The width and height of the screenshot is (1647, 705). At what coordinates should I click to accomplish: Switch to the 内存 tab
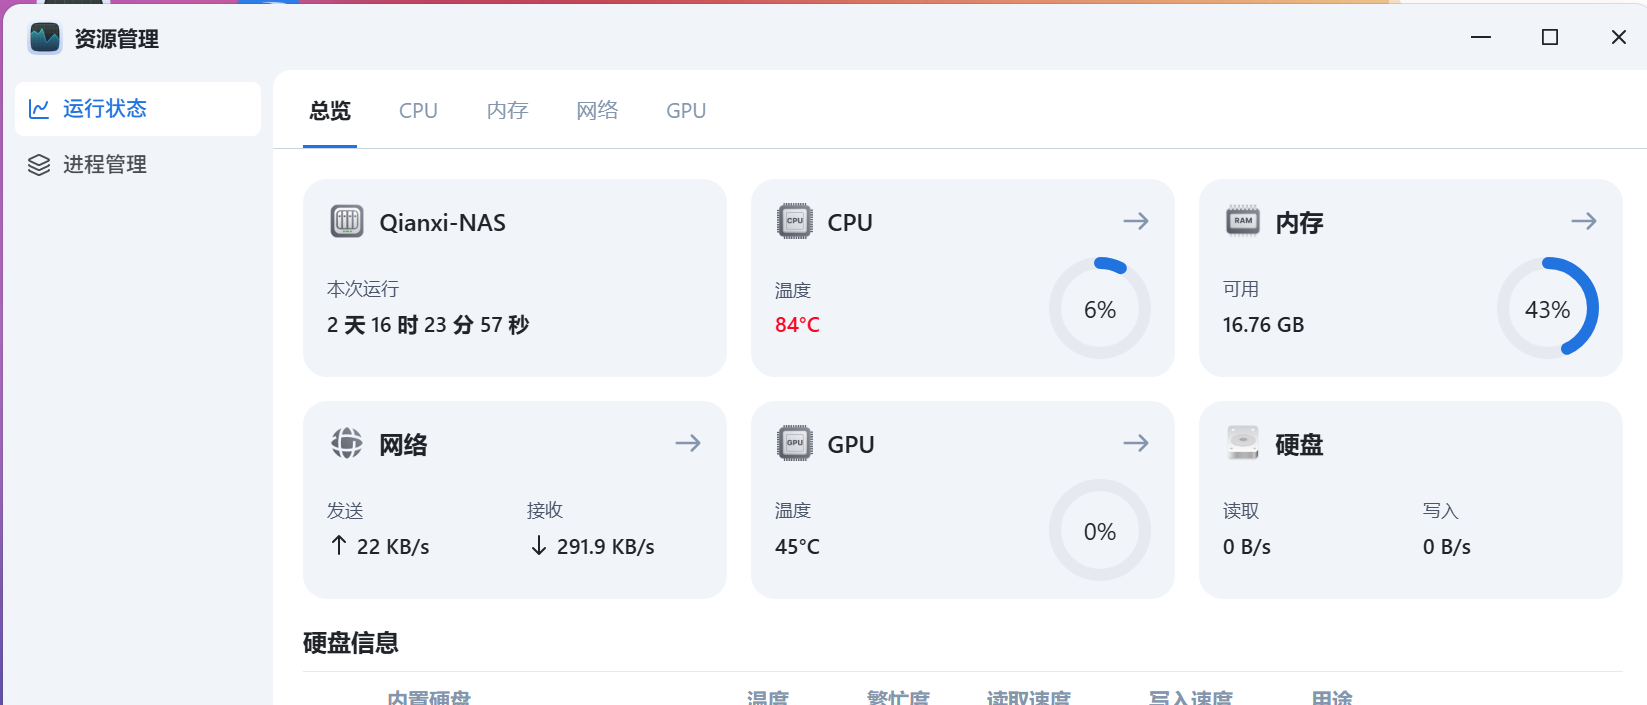pos(507,111)
